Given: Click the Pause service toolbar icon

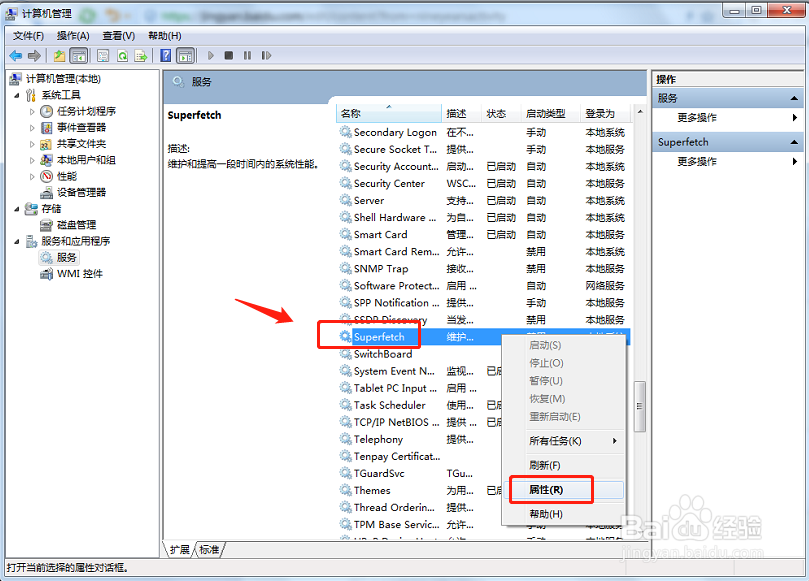Looking at the screenshot, I should (x=248, y=55).
